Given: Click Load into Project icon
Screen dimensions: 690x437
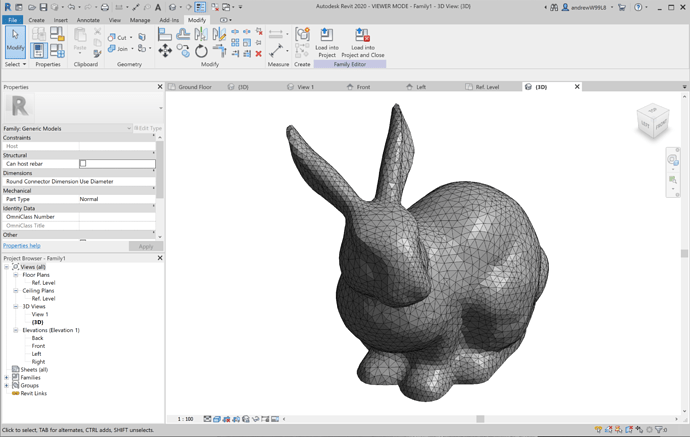Looking at the screenshot, I should [326, 37].
